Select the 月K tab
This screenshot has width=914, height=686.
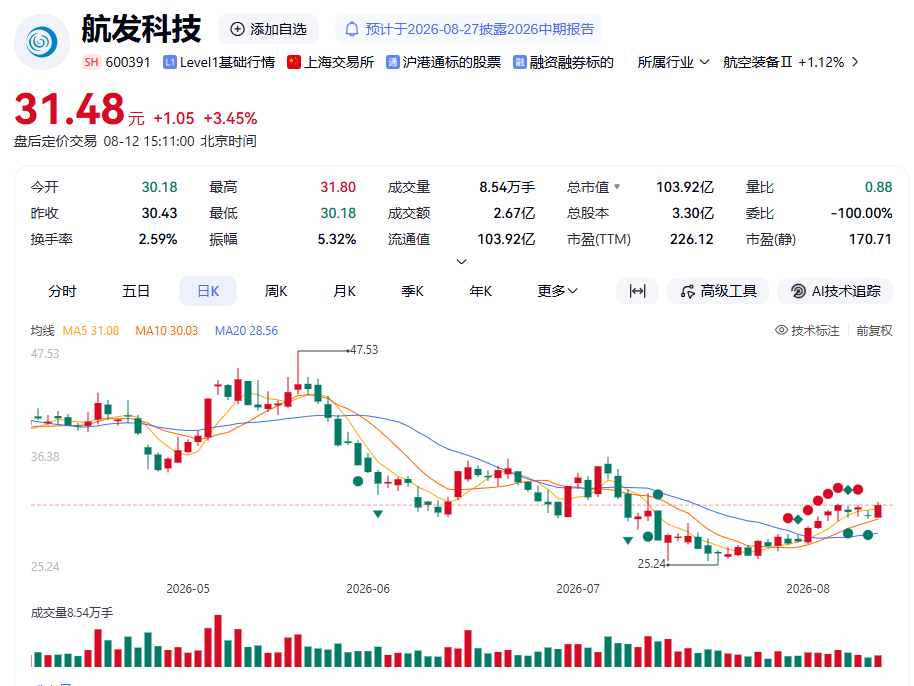tap(344, 291)
